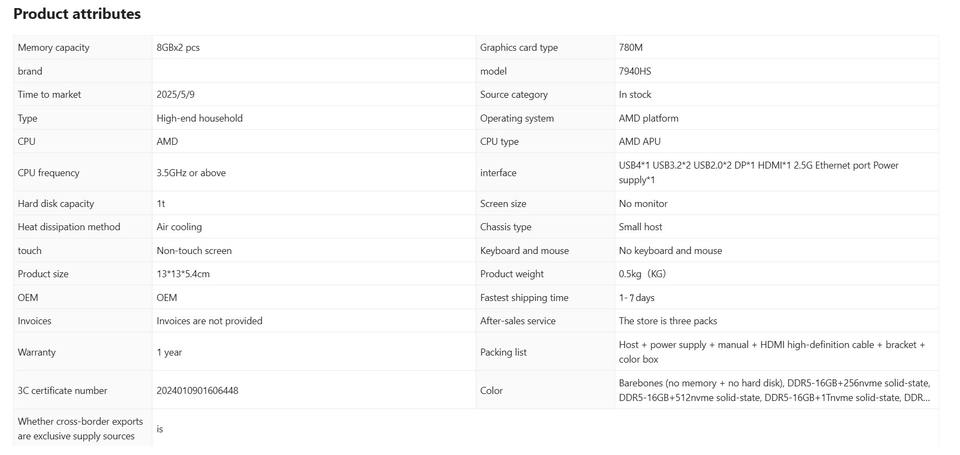Click the 780M graphics card value
This screenshot has width=960, height=455.
[631, 47]
